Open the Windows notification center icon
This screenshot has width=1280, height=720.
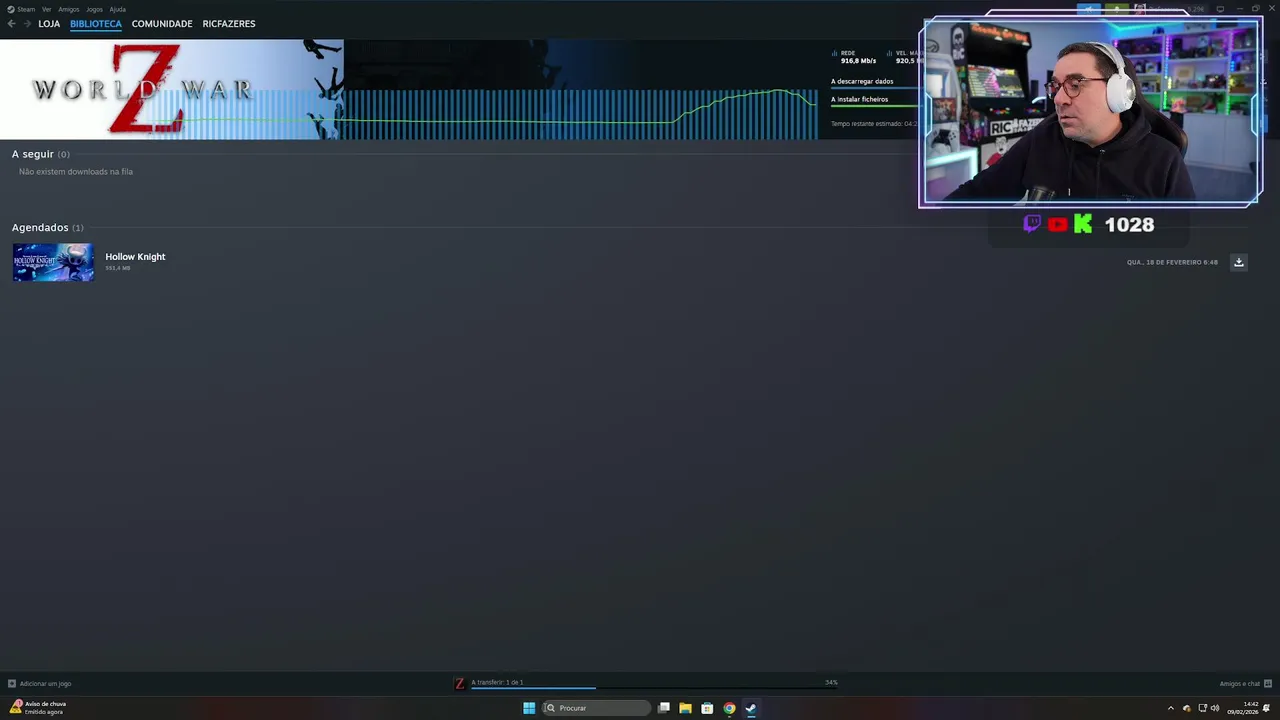[1266, 708]
